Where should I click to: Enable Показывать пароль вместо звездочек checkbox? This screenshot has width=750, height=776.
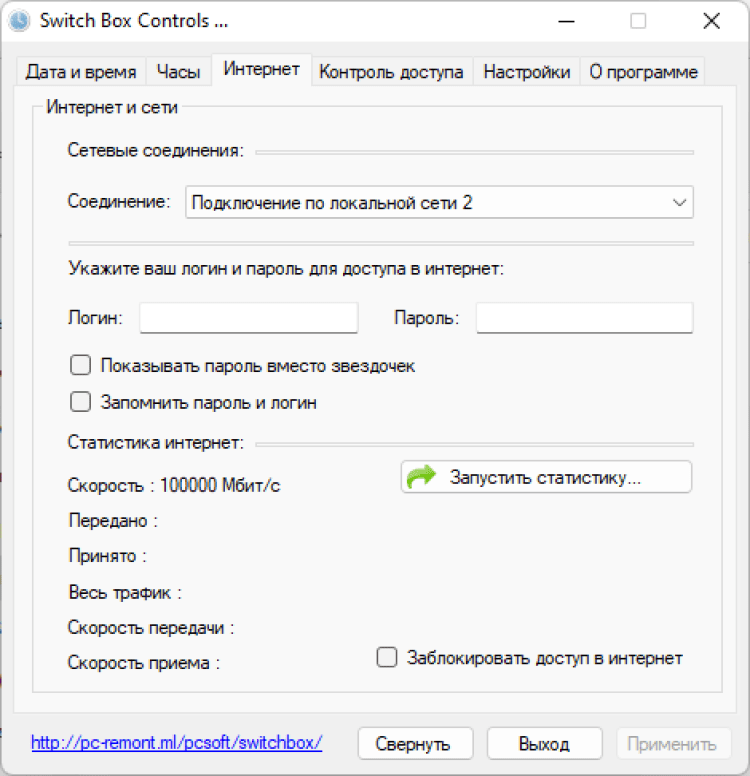pyautogui.click(x=81, y=366)
